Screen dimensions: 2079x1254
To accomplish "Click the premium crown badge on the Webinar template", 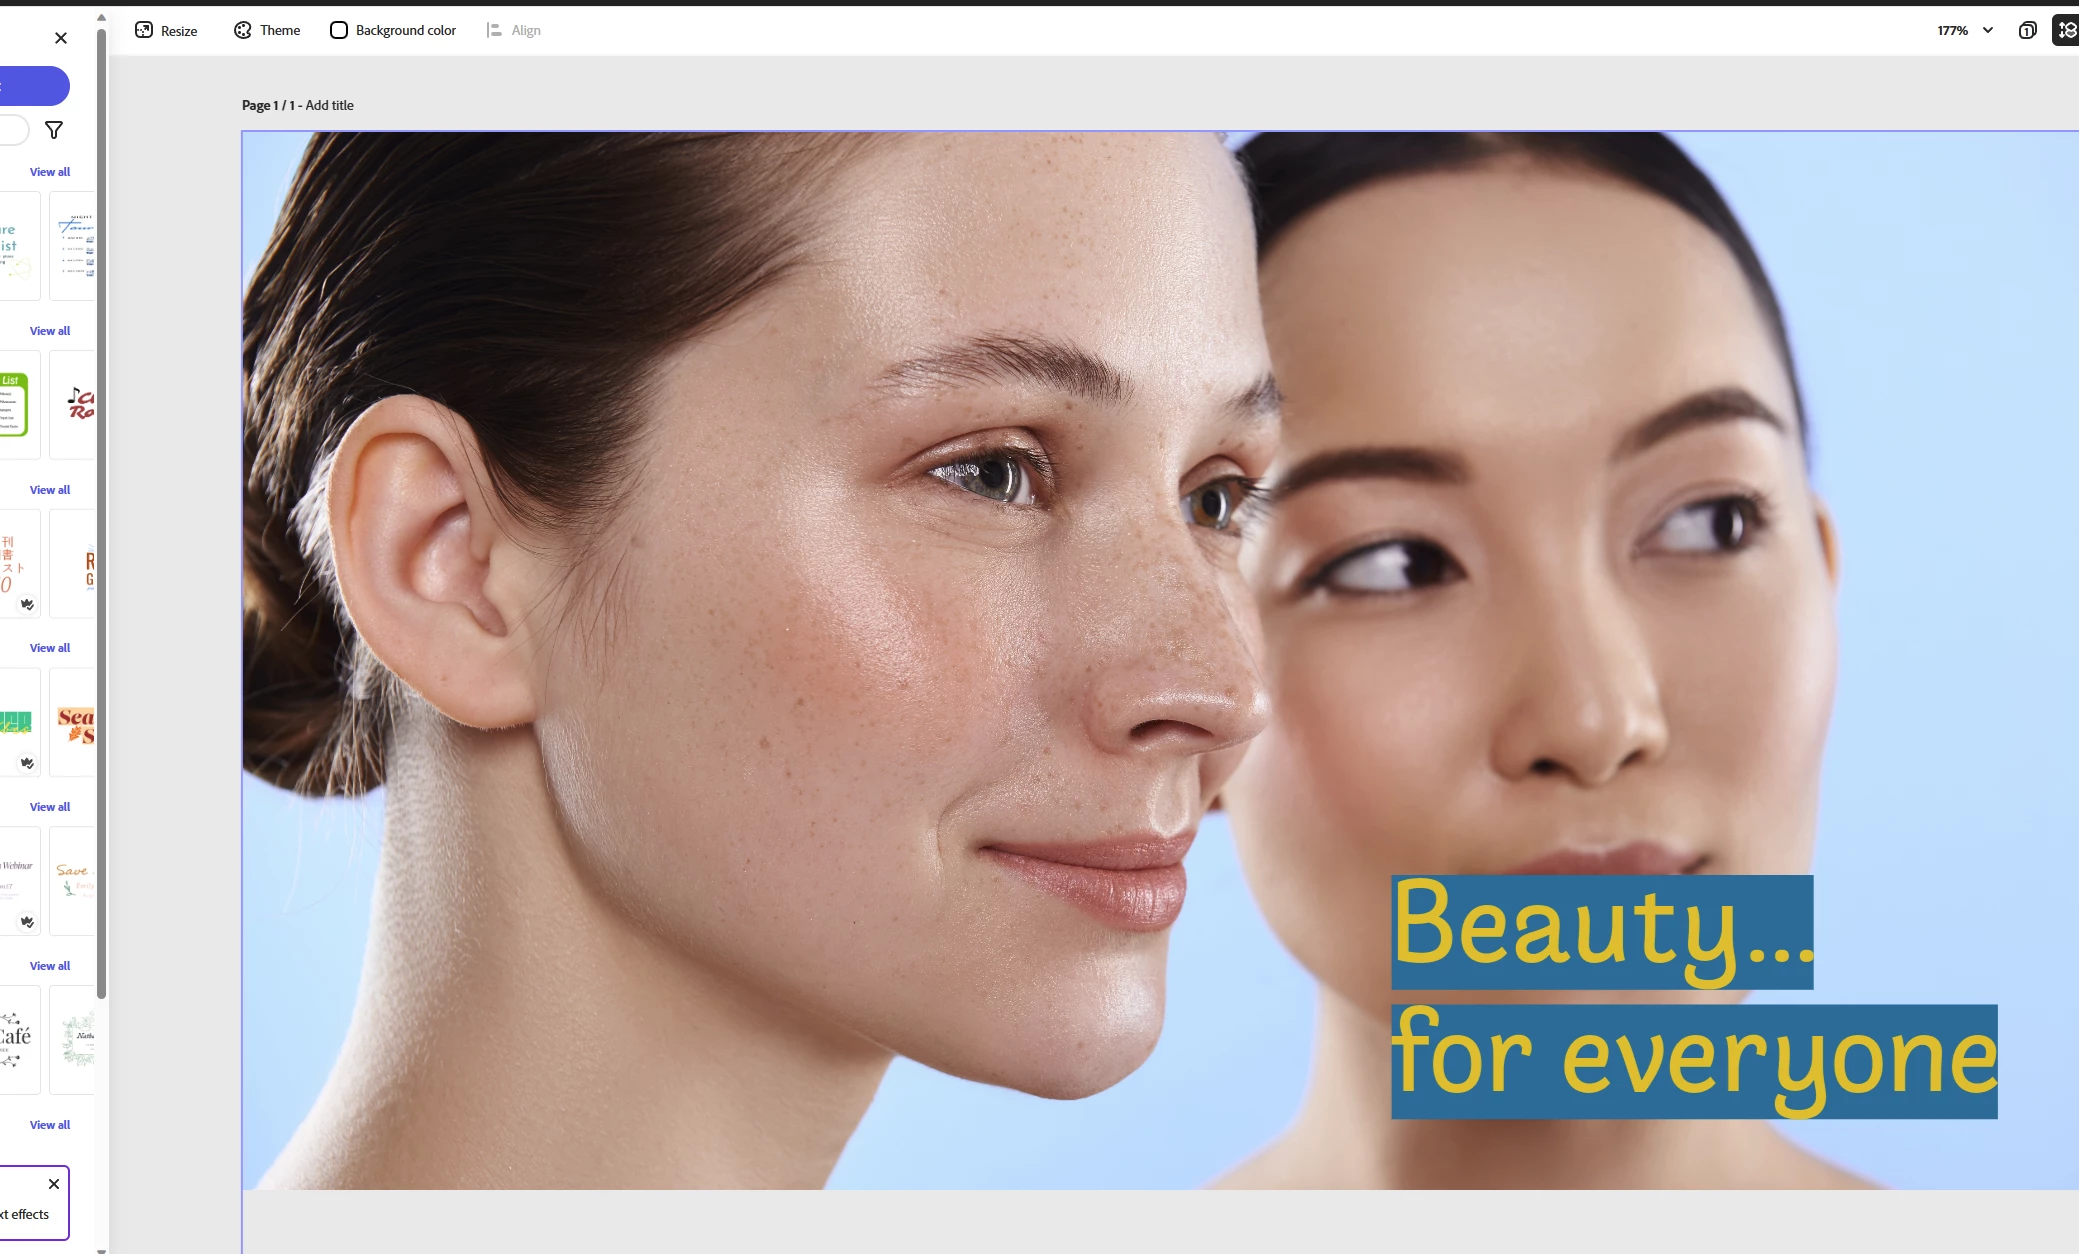I will point(27,922).
